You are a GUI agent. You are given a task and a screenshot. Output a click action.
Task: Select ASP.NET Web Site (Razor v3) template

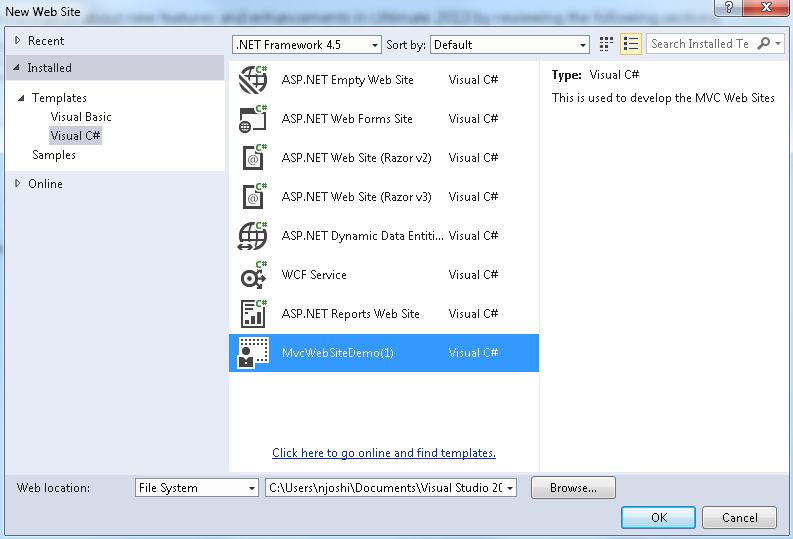click(384, 197)
